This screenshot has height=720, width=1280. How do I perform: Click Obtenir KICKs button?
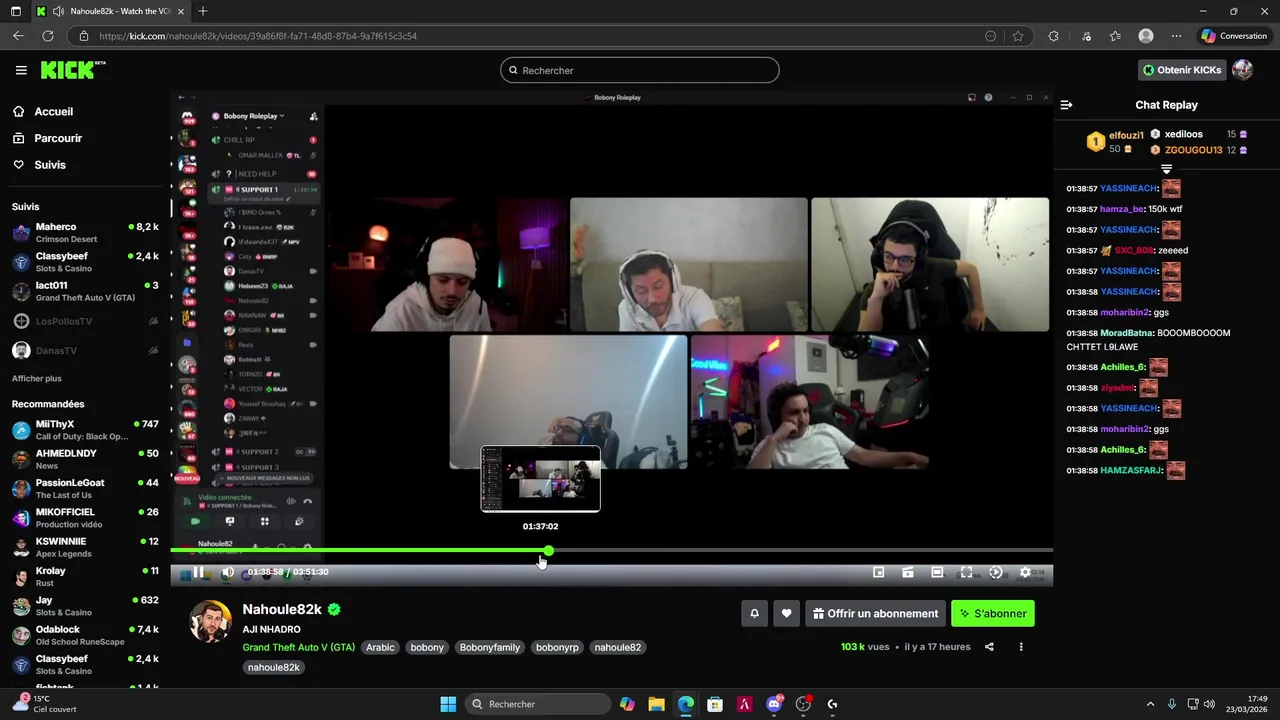(1182, 70)
